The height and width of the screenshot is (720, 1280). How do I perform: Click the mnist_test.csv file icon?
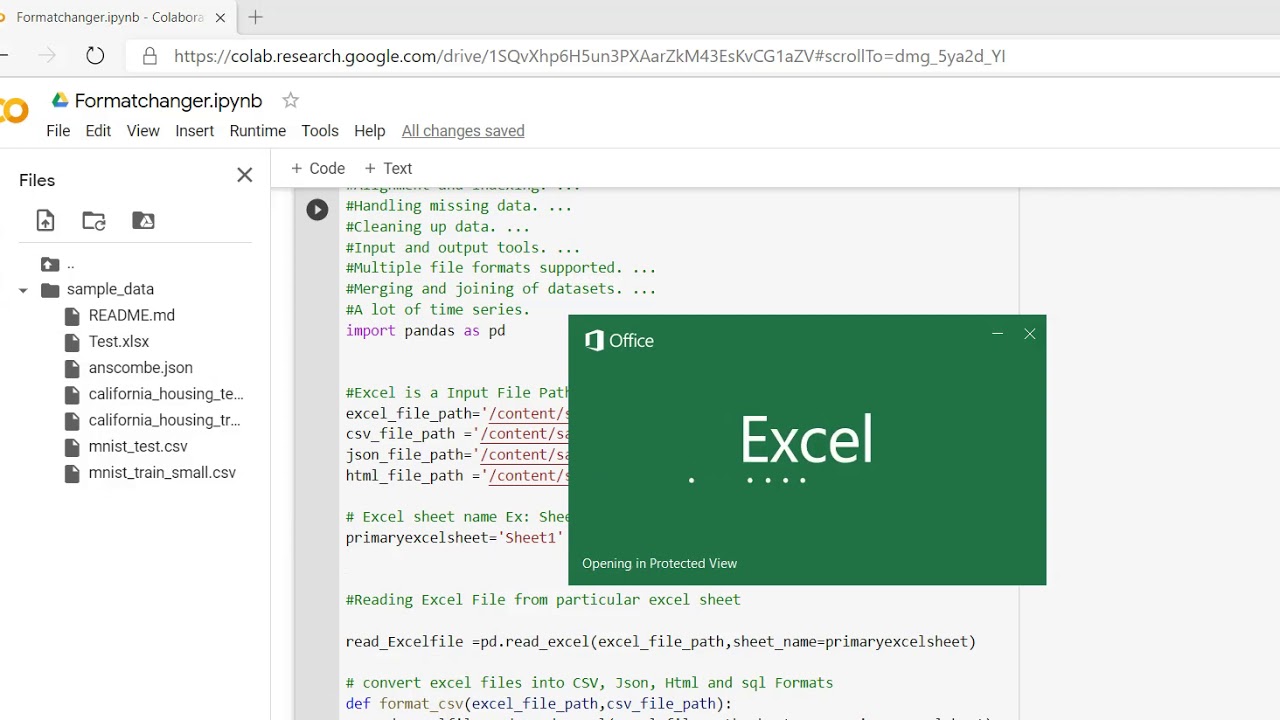(x=71, y=447)
